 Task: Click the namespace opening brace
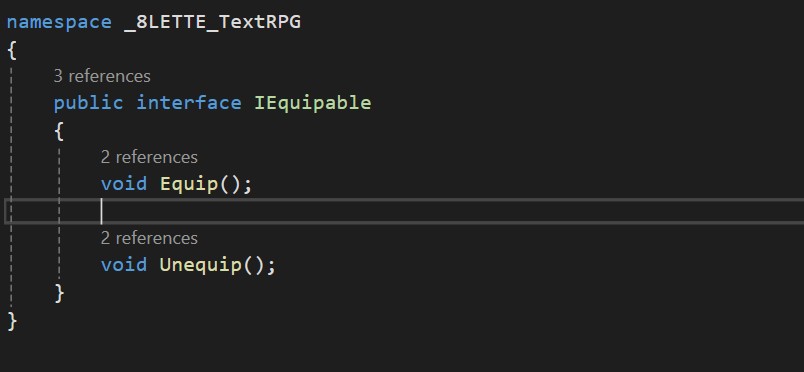(12, 51)
